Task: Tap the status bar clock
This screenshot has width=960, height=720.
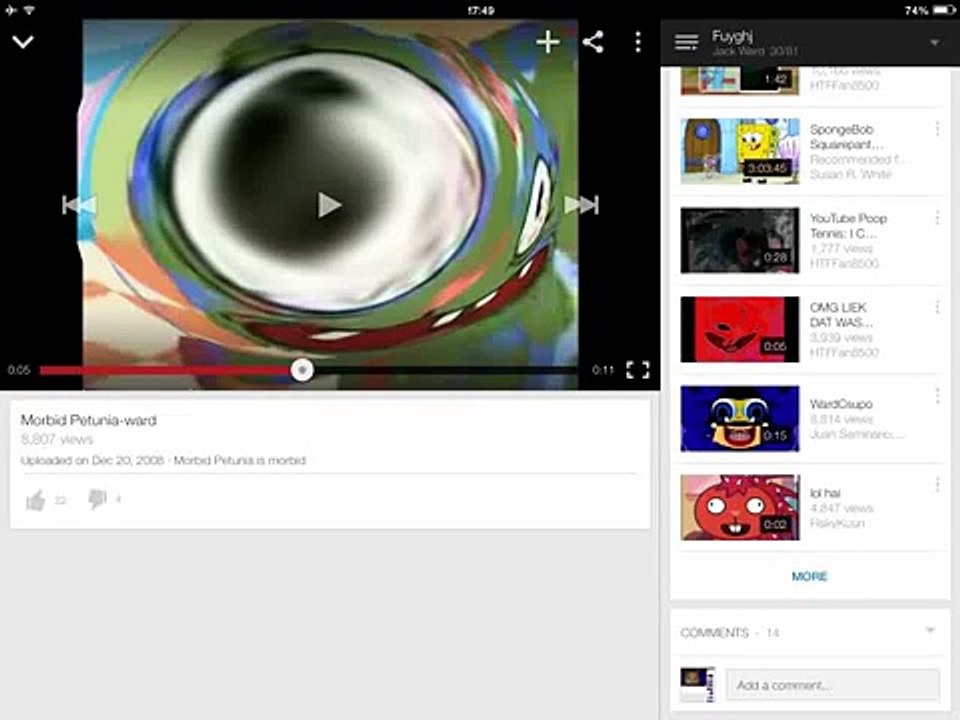Action: [x=481, y=10]
